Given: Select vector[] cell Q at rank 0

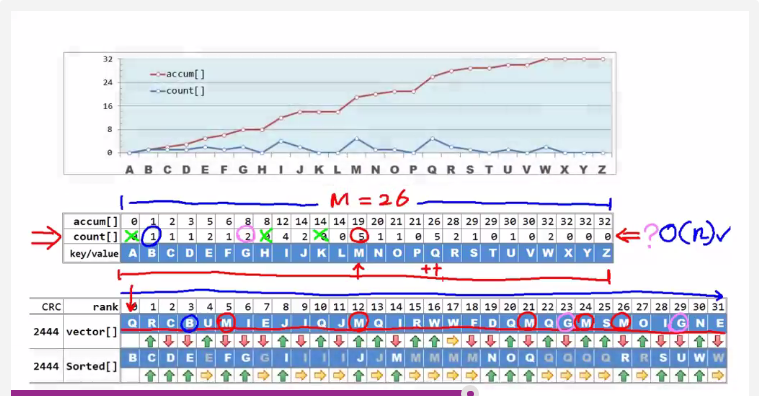Looking at the screenshot, I should [132, 323].
